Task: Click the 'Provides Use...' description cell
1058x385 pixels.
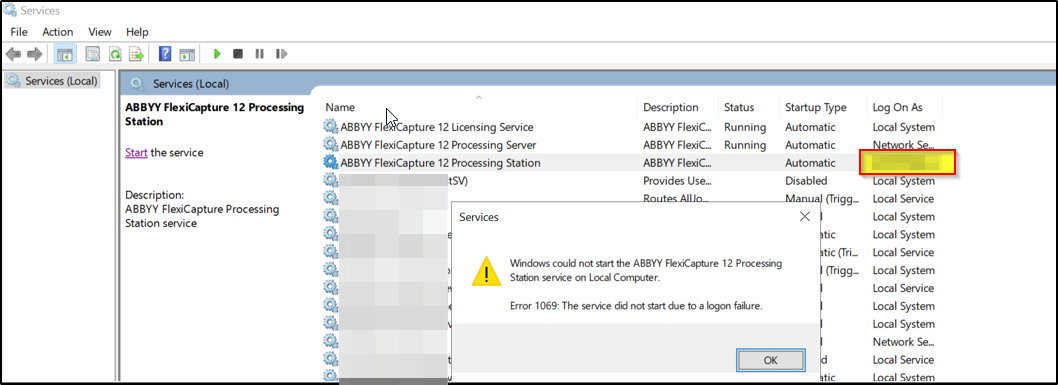Action: (x=677, y=181)
